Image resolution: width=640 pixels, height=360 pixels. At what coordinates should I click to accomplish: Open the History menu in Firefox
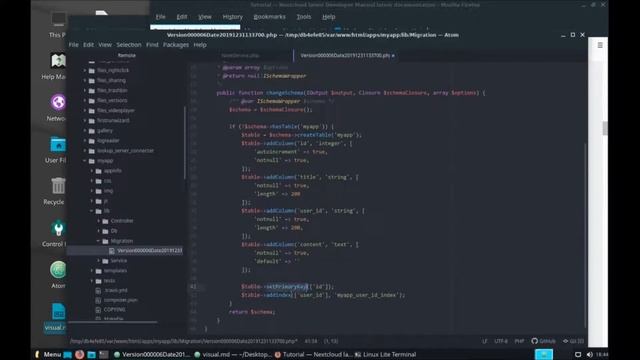[x=233, y=17]
